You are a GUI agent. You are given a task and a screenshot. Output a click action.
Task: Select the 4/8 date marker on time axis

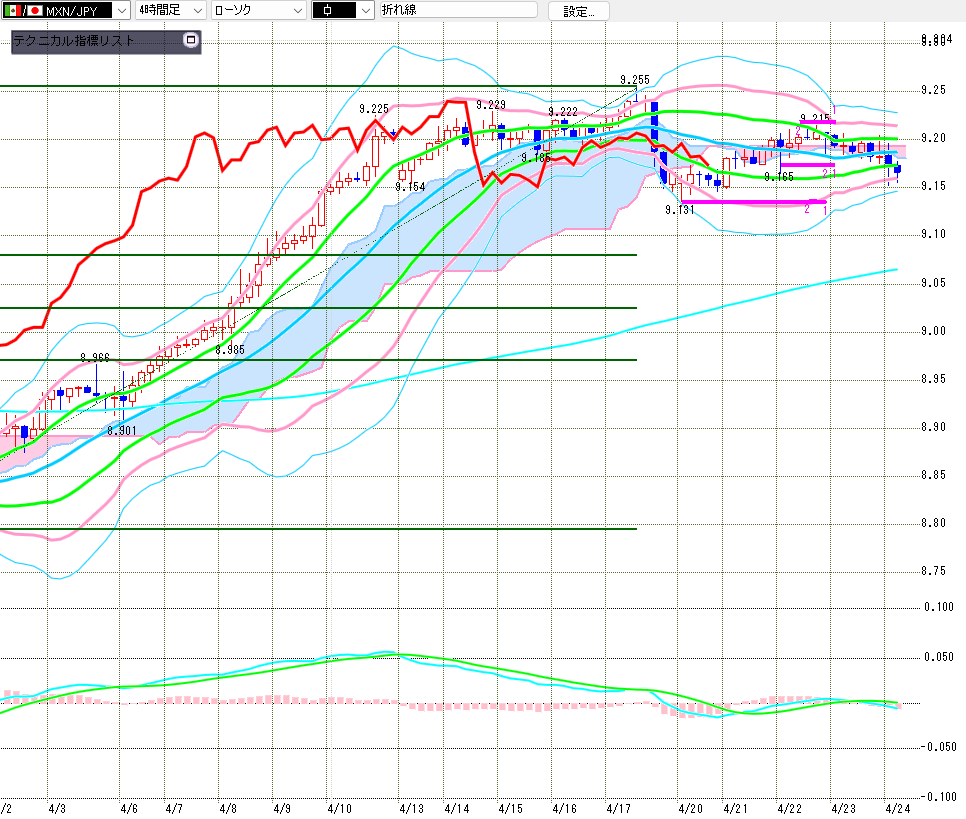click(x=227, y=807)
